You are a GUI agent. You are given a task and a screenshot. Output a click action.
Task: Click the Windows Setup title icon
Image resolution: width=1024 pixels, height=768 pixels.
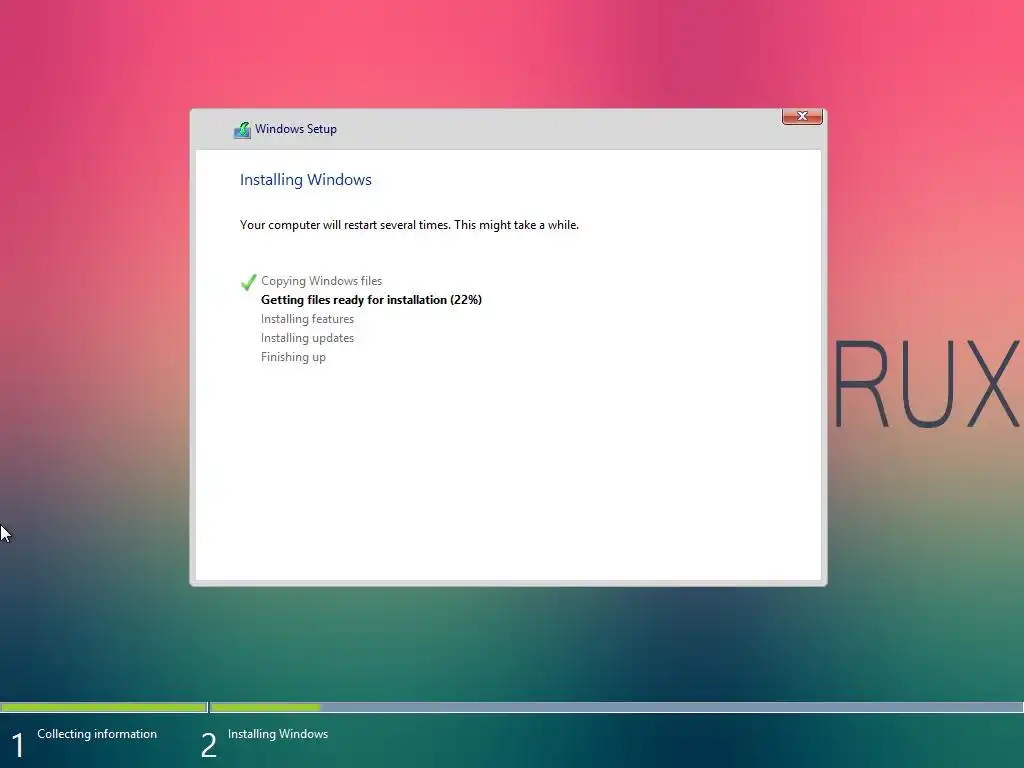click(x=242, y=130)
